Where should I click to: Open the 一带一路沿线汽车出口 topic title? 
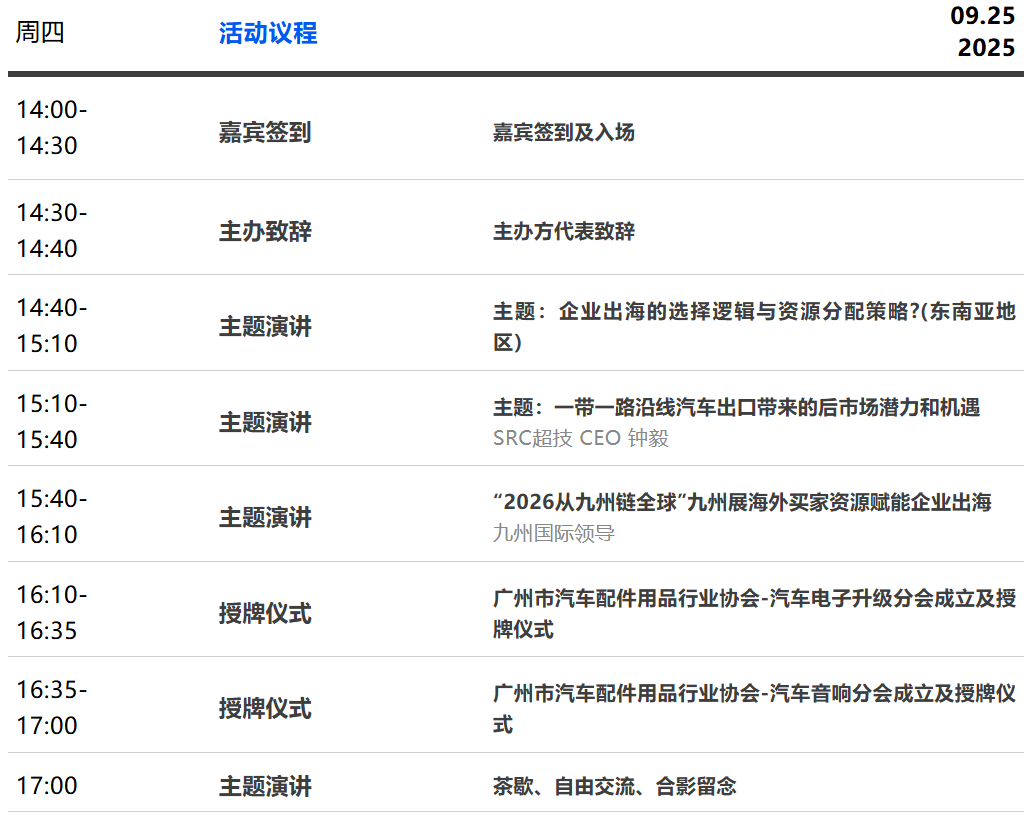(x=736, y=407)
